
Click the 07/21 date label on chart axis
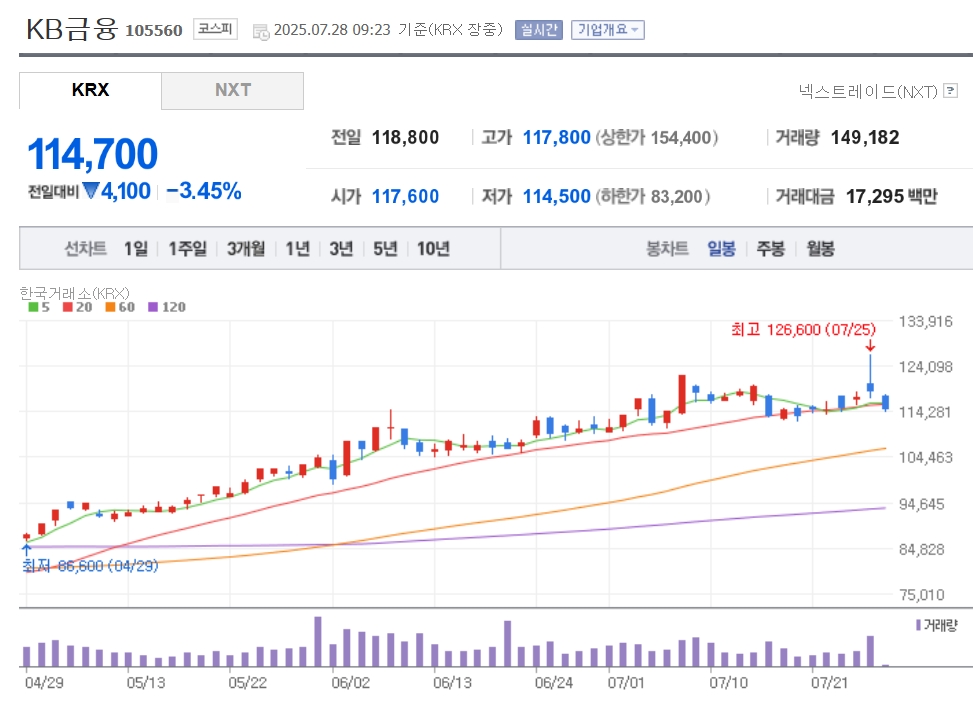coord(829,683)
